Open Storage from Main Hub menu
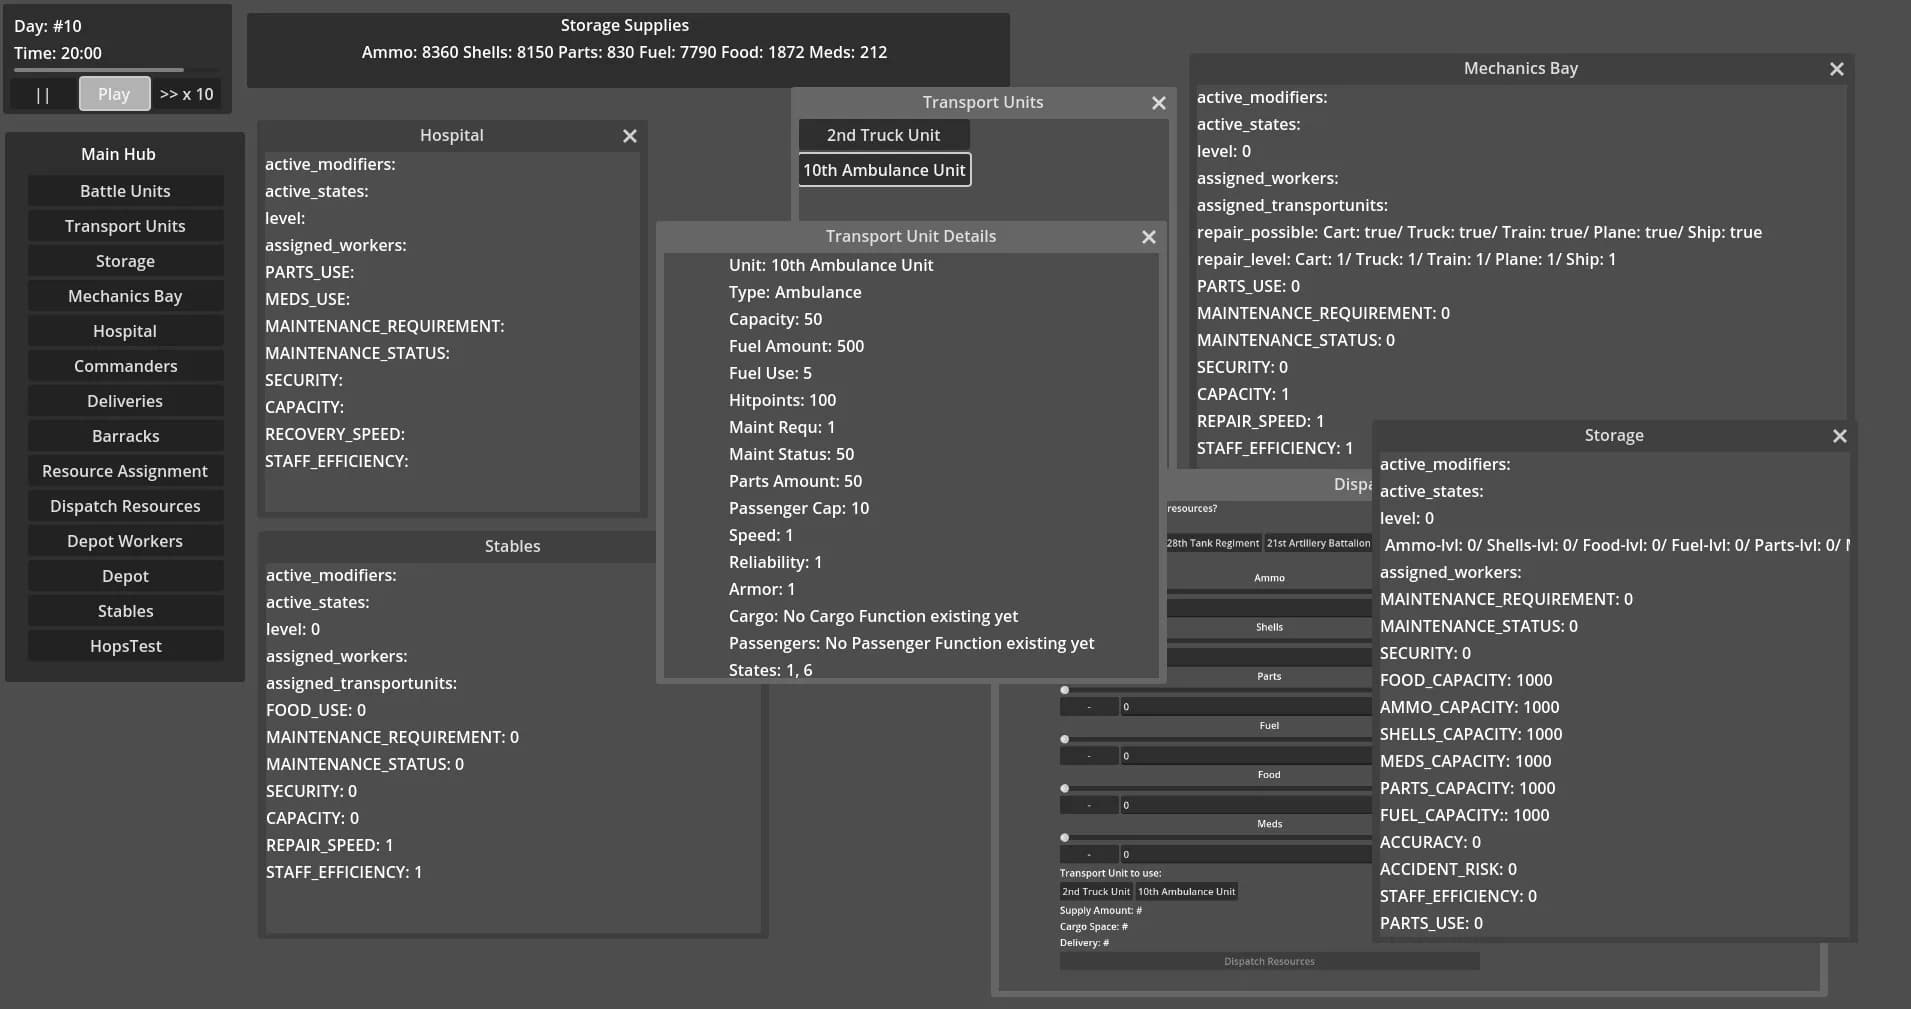The width and height of the screenshot is (1911, 1009). pos(125,261)
